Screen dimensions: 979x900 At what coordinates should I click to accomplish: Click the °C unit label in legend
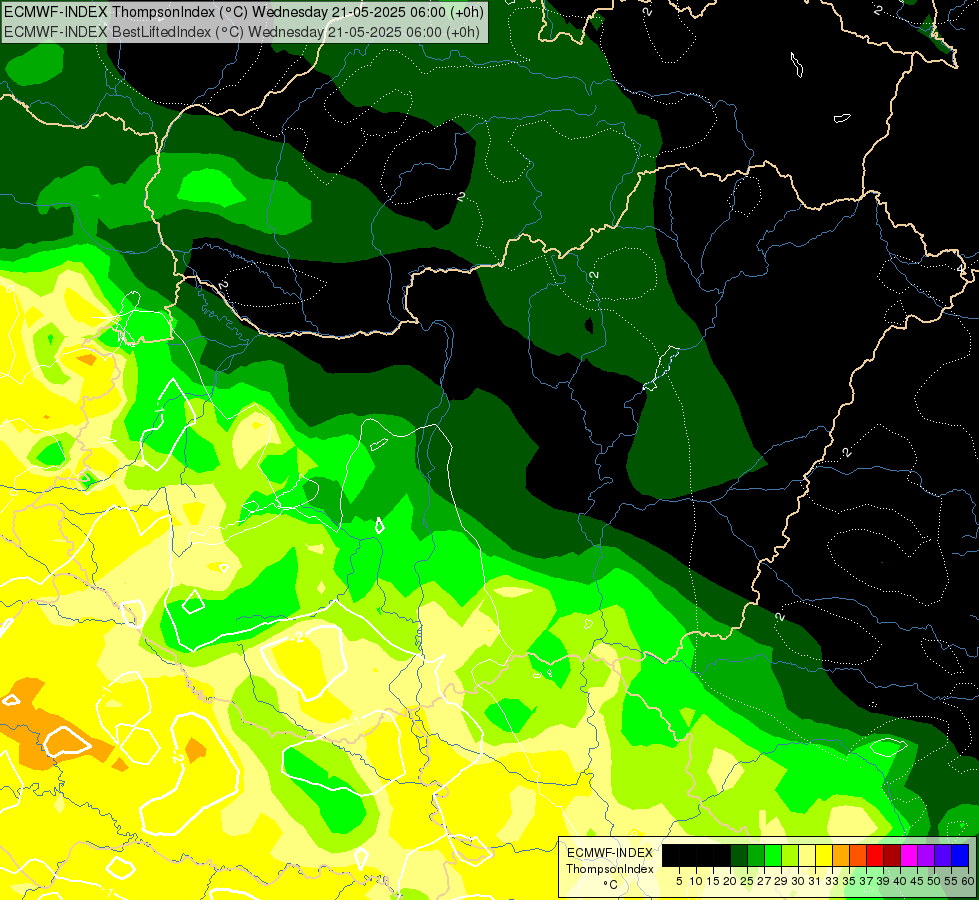tap(610, 885)
